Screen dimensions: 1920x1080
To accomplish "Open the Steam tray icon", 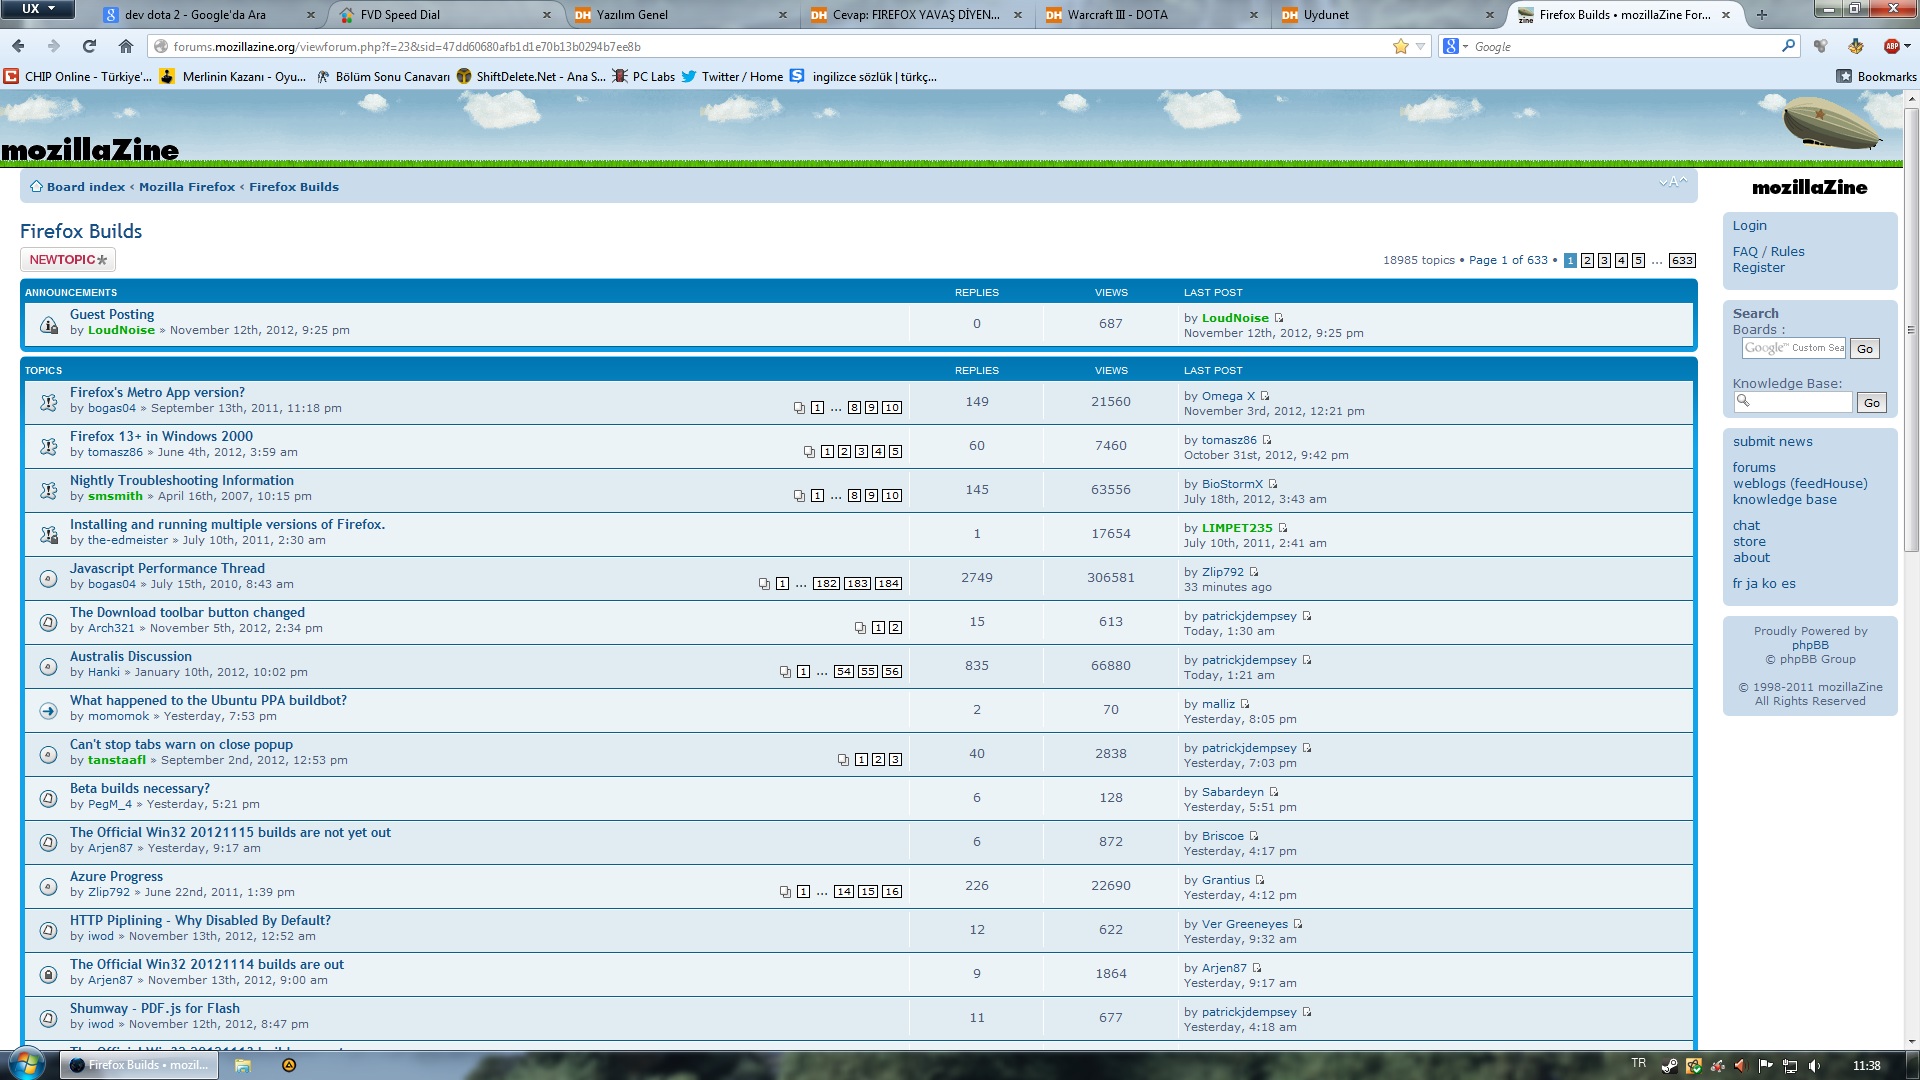I will pyautogui.click(x=1669, y=1065).
